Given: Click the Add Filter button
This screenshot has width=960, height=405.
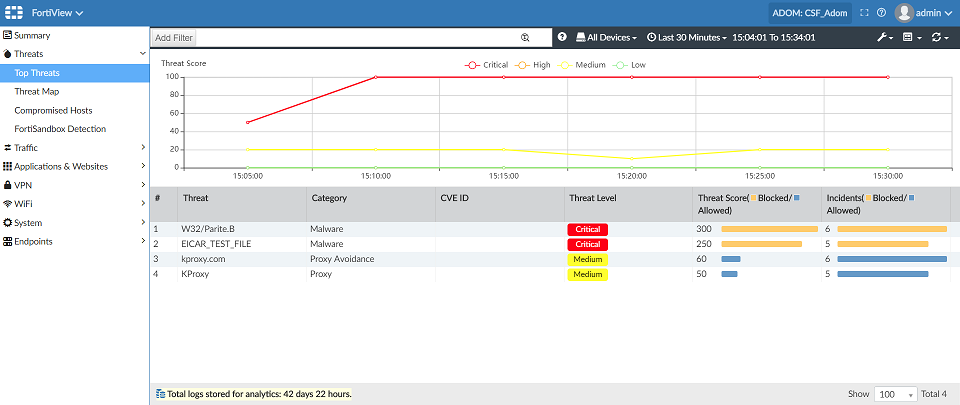Looking at the screenshot, I should (x=174, y=38).
